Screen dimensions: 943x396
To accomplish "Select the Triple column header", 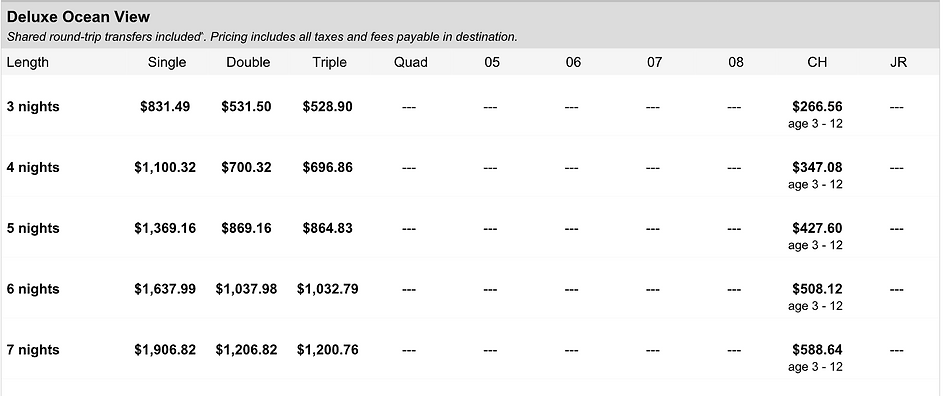I will click(x=330, y=63).
